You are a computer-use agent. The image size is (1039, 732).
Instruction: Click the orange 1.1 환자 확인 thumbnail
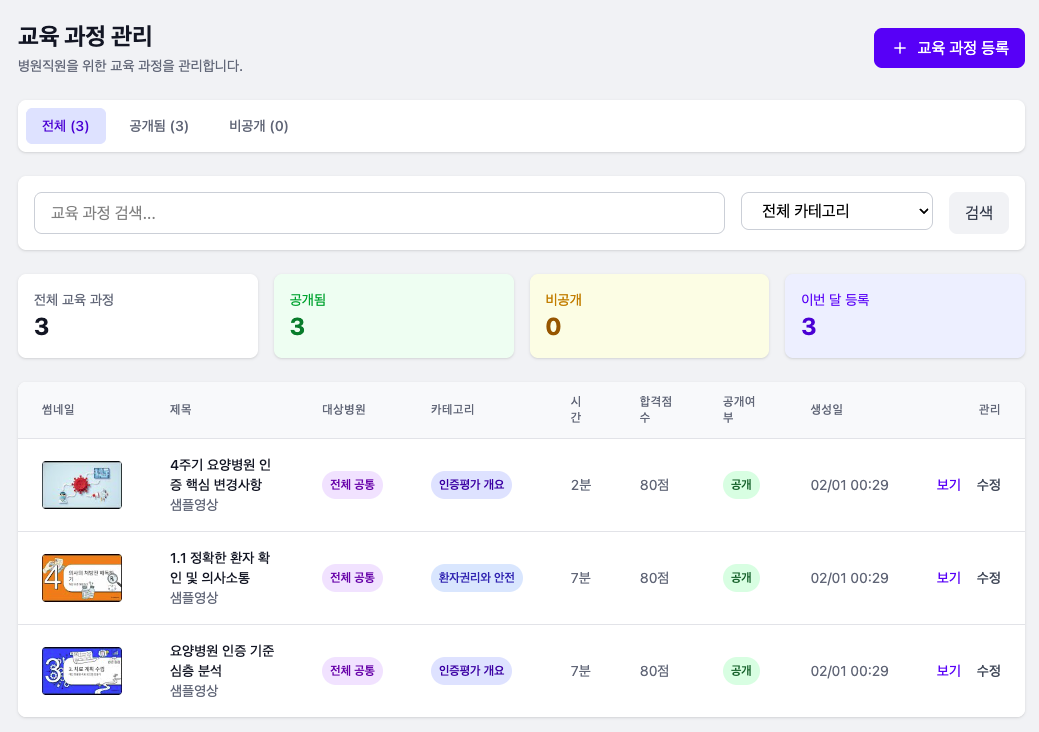82,578
